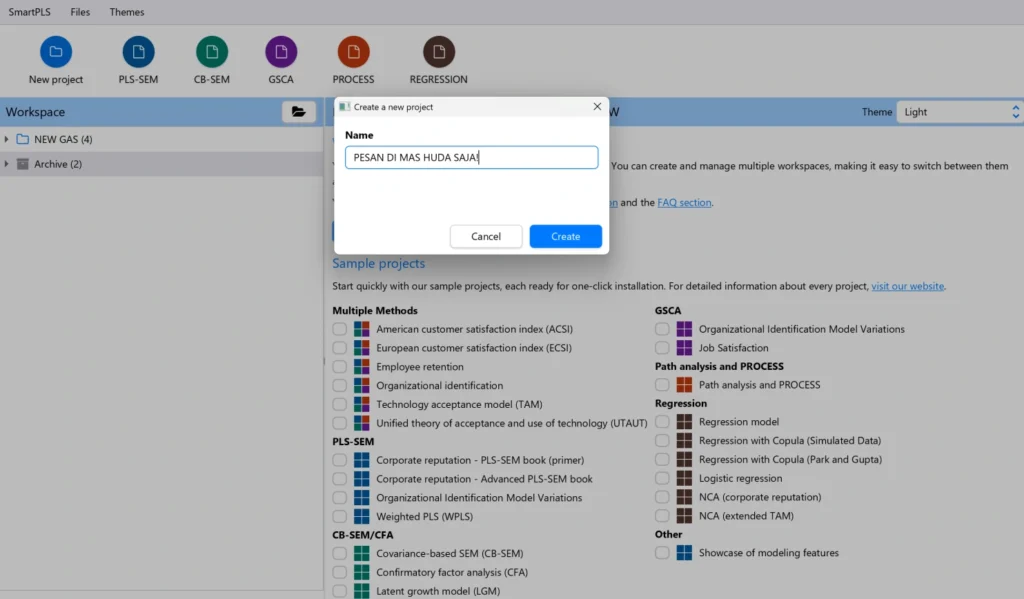1024x599 pixels.
Task: Tick Corporate reputation PLS-SEM book (primer) checkbox
Action: click(x=340, y=460)
